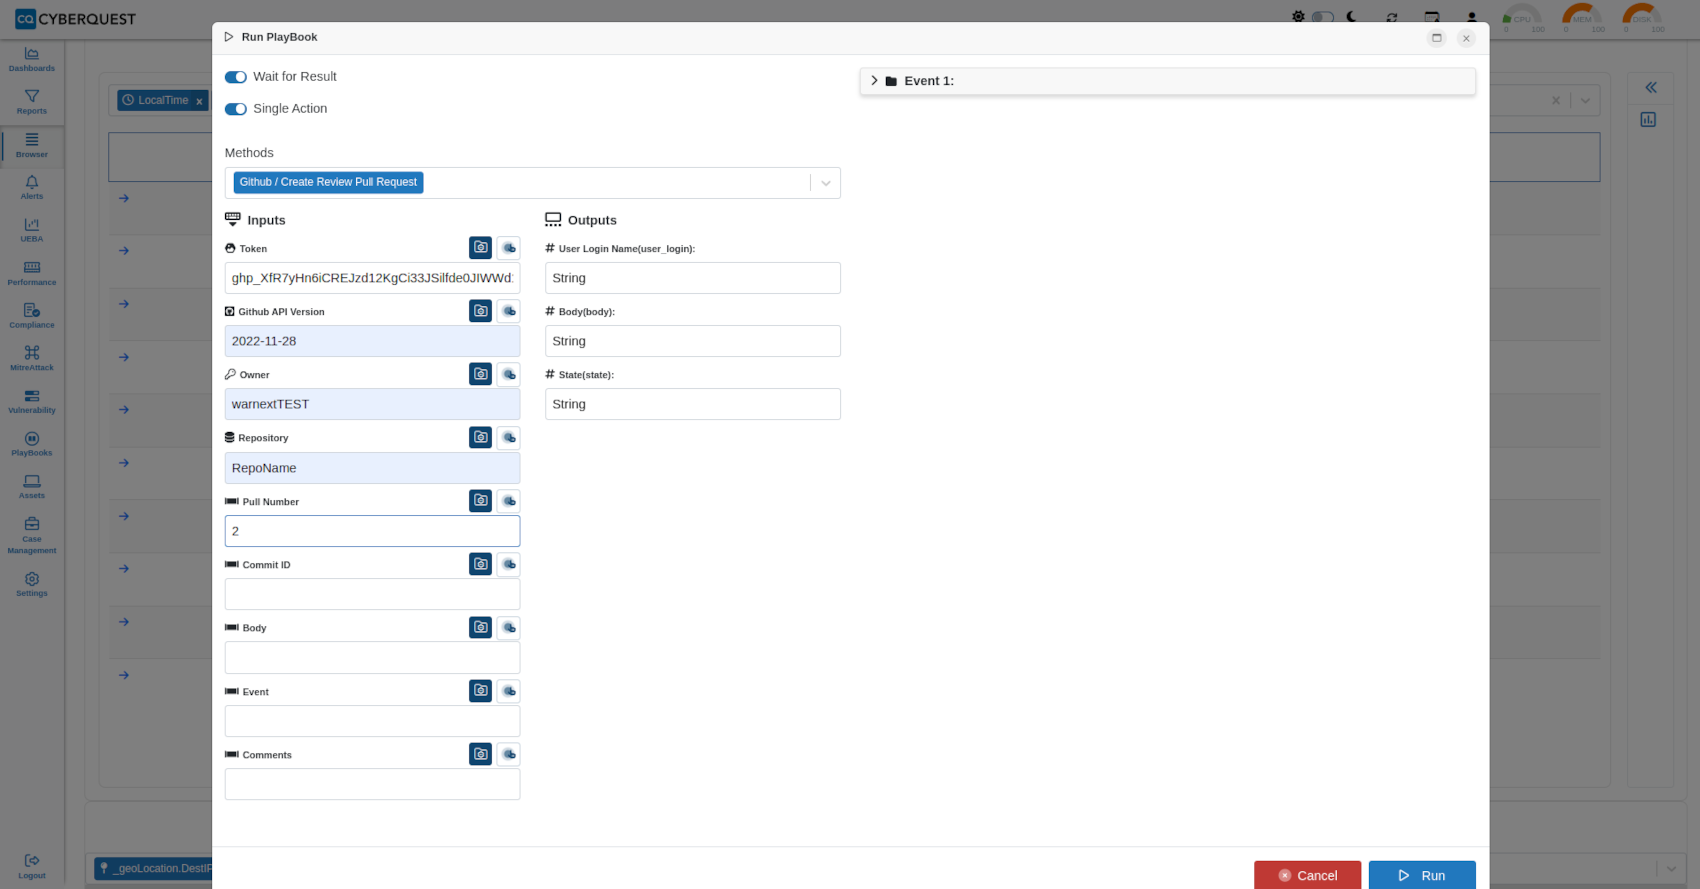Click the Token input field

coord(373,278)
